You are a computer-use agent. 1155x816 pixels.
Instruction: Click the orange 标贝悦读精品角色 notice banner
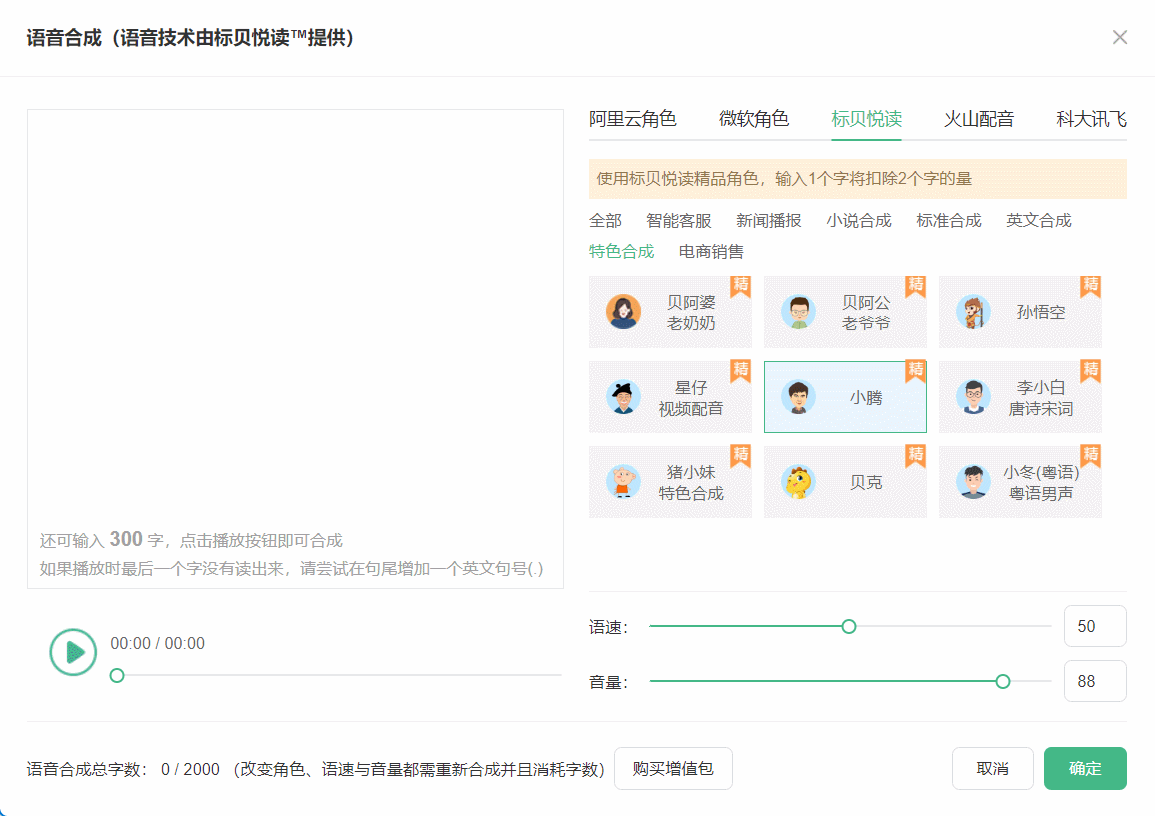(x=857, y=179)
